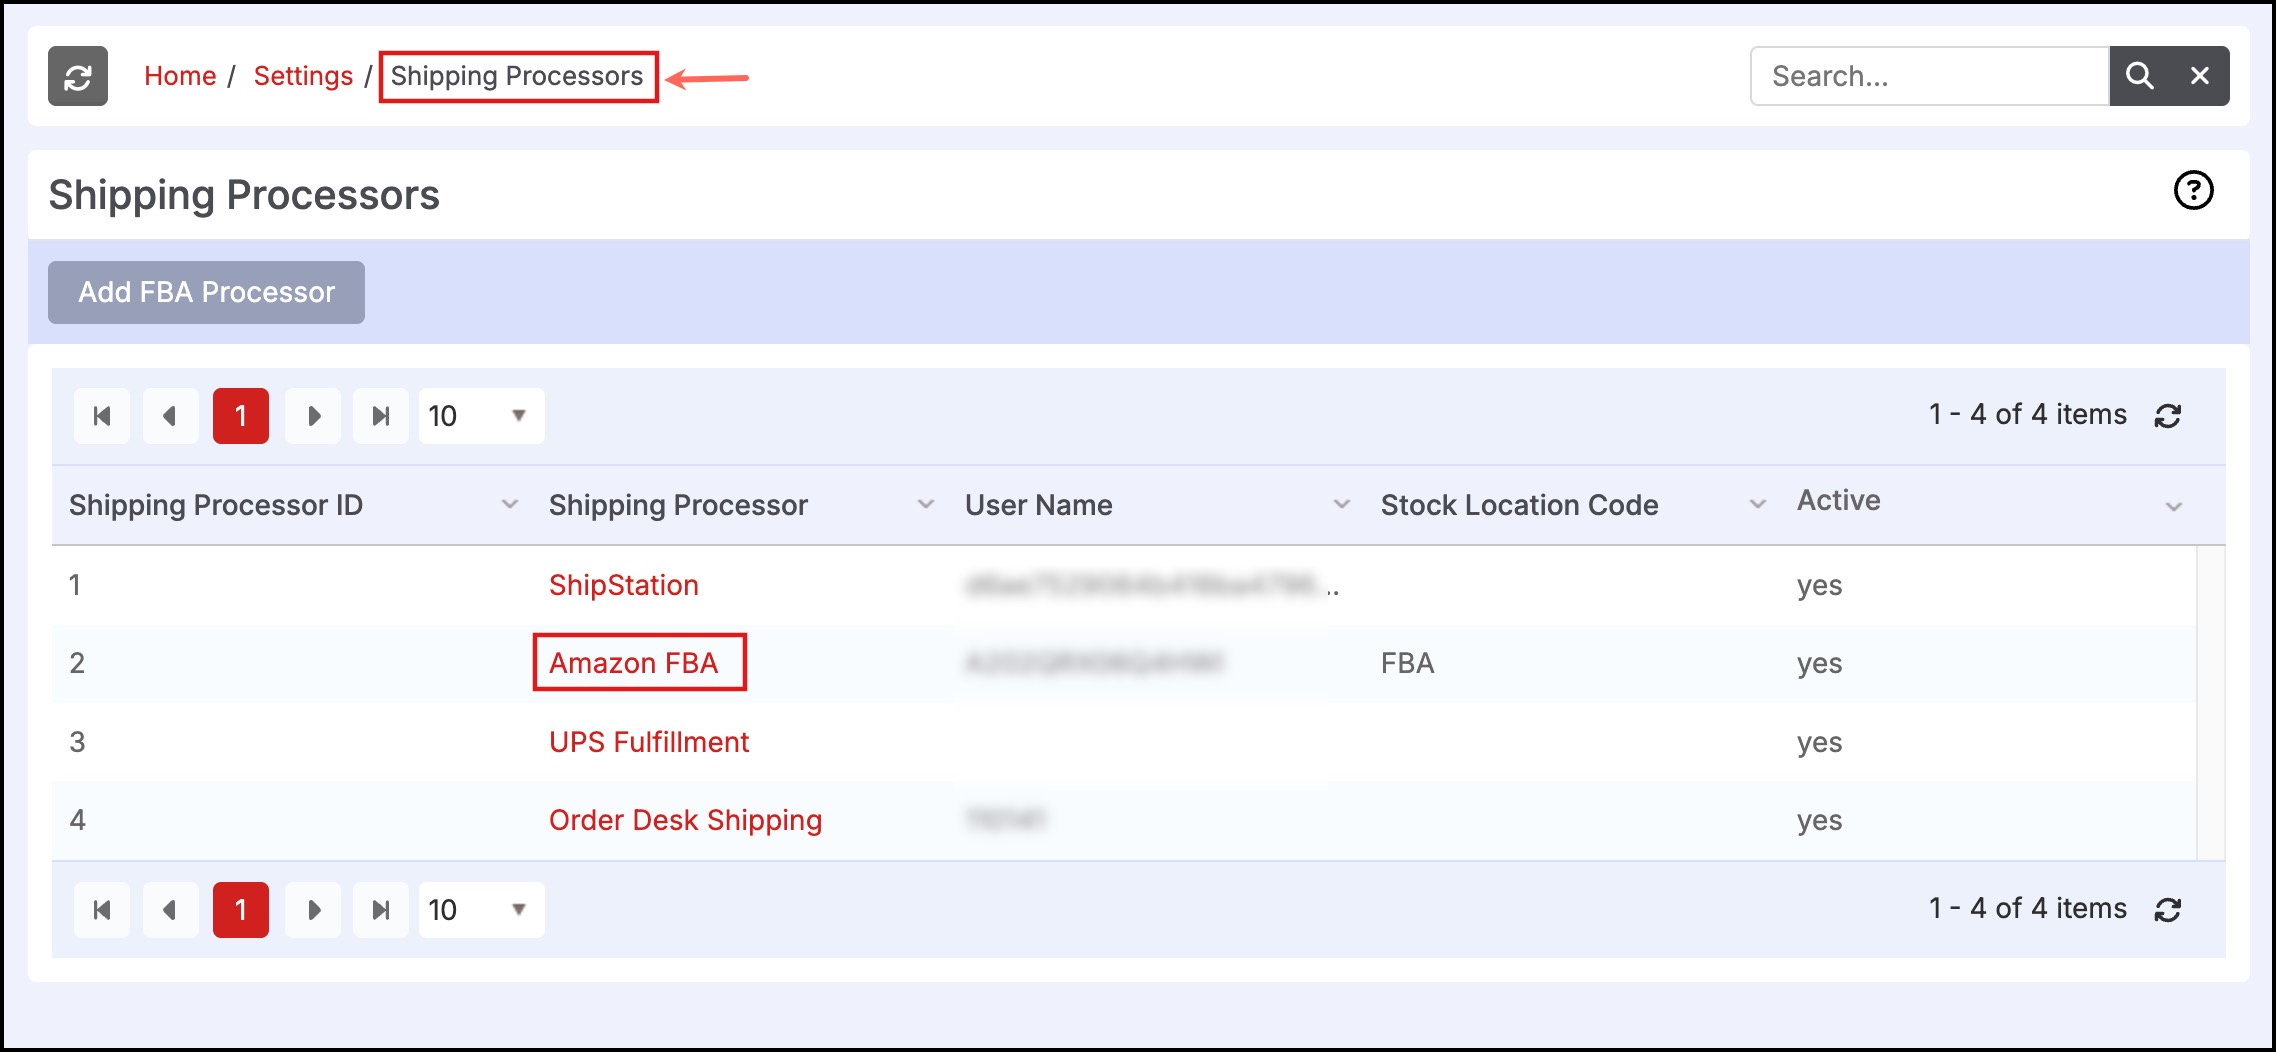The height and width of the screenshot is (1052, 2276).
Task: Sort by Shipping Processor ID header
Action: click(x=216, y=505)
